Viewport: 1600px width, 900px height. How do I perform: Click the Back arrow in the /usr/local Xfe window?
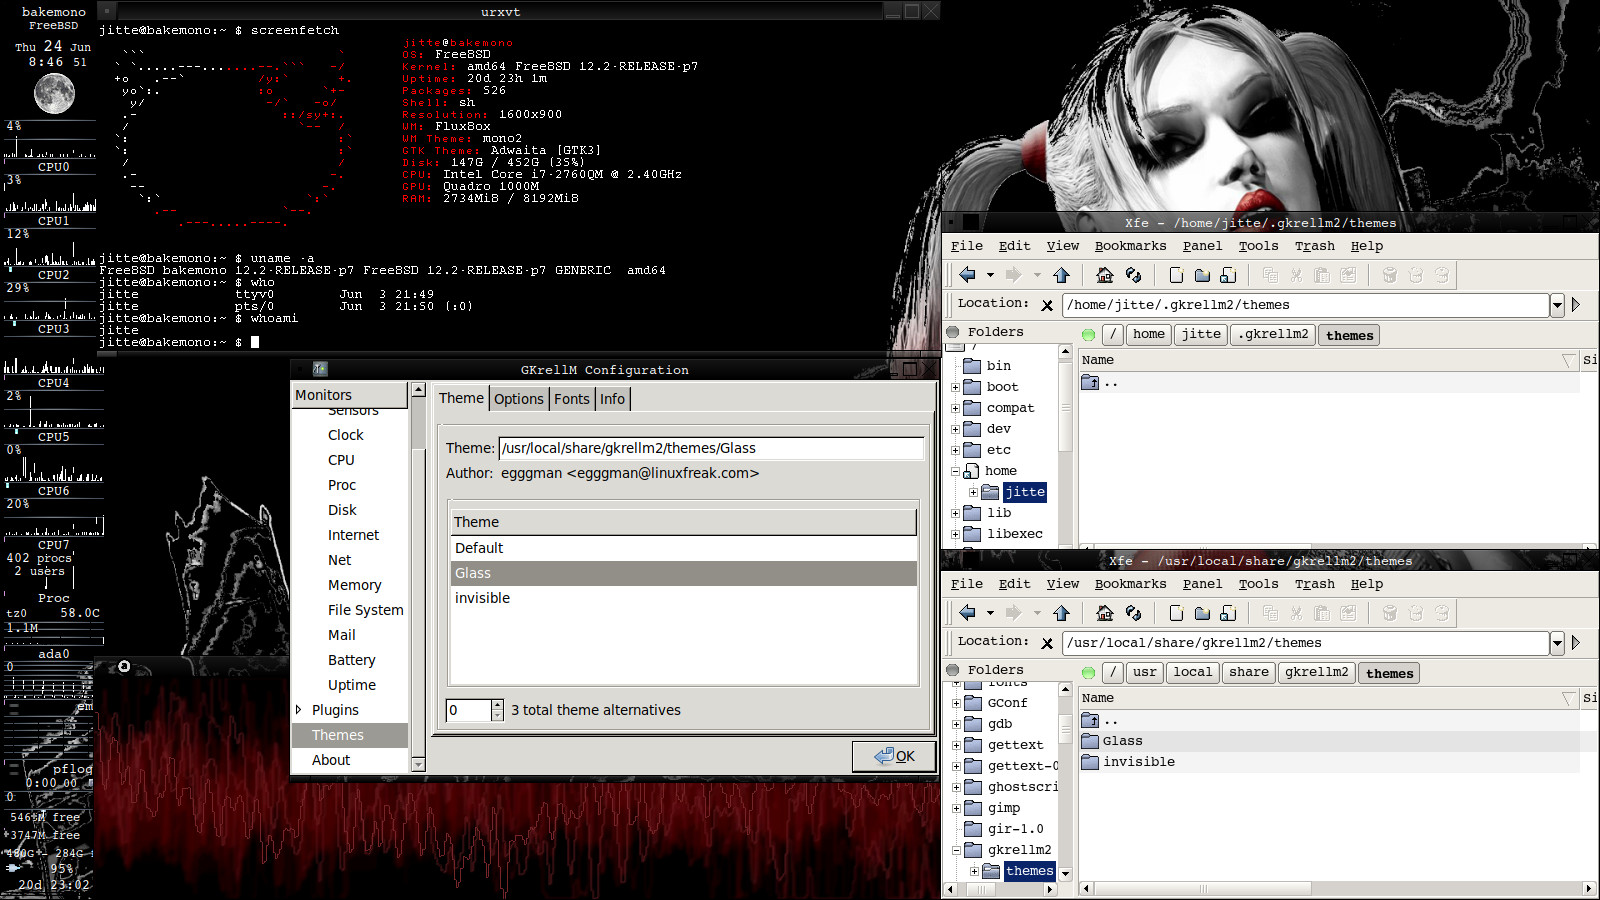(967, 613)
